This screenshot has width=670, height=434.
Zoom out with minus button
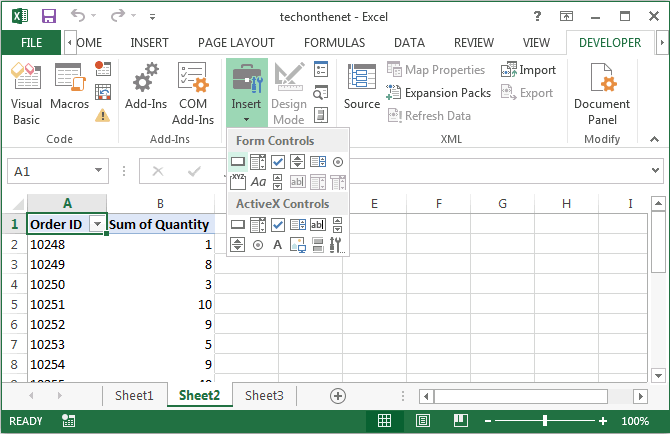point(488,421)
